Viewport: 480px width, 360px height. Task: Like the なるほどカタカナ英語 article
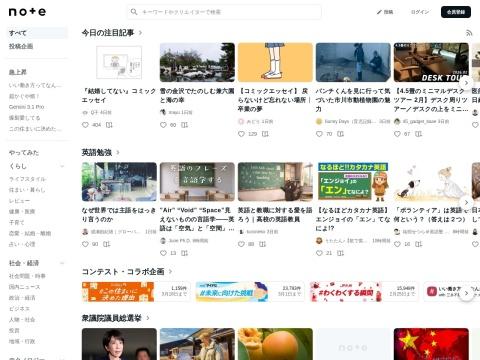(x=319, y=253)
